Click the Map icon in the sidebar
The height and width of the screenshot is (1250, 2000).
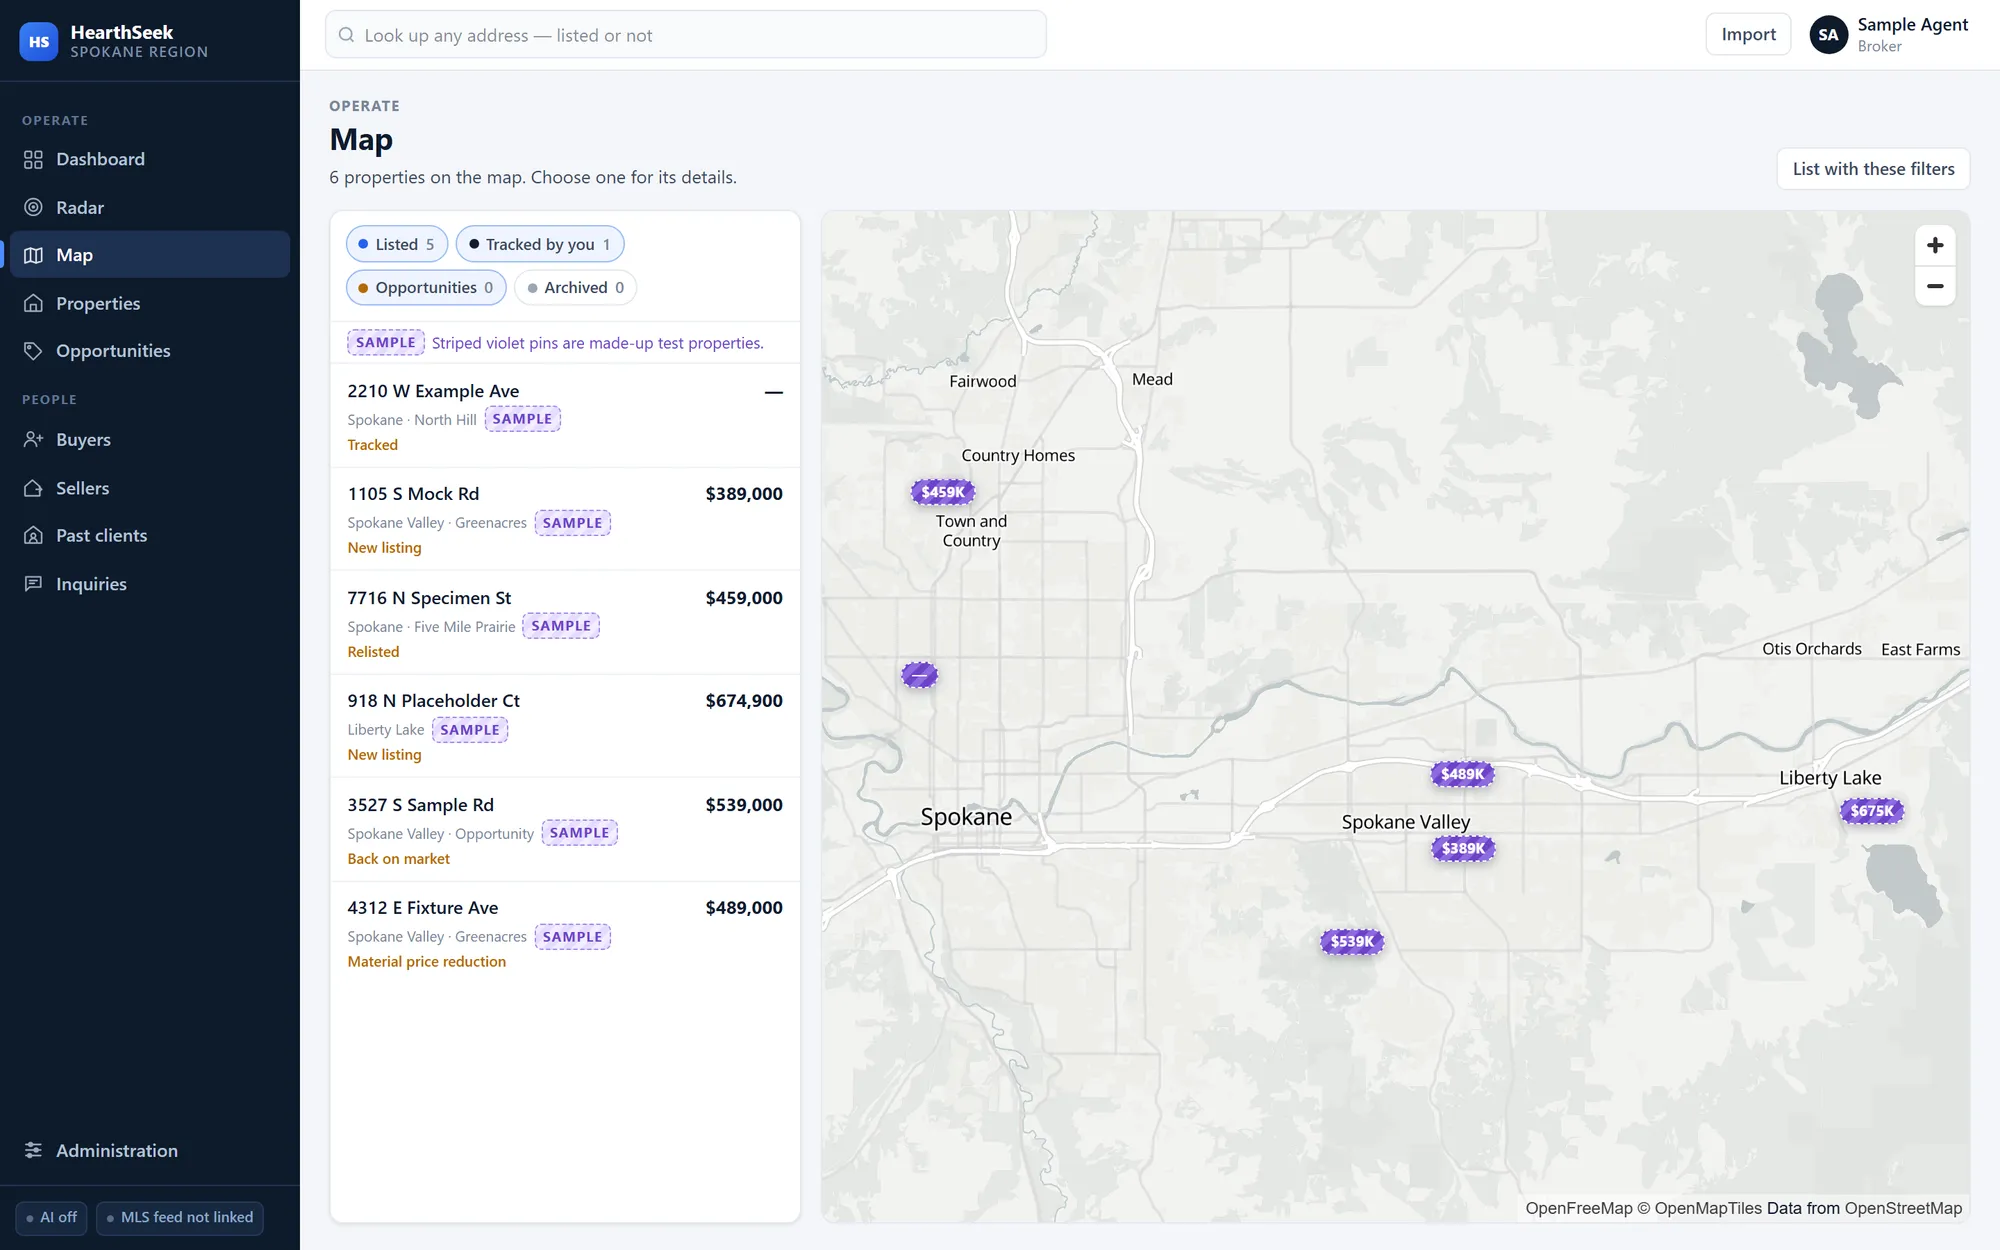[x=33, y=255]
